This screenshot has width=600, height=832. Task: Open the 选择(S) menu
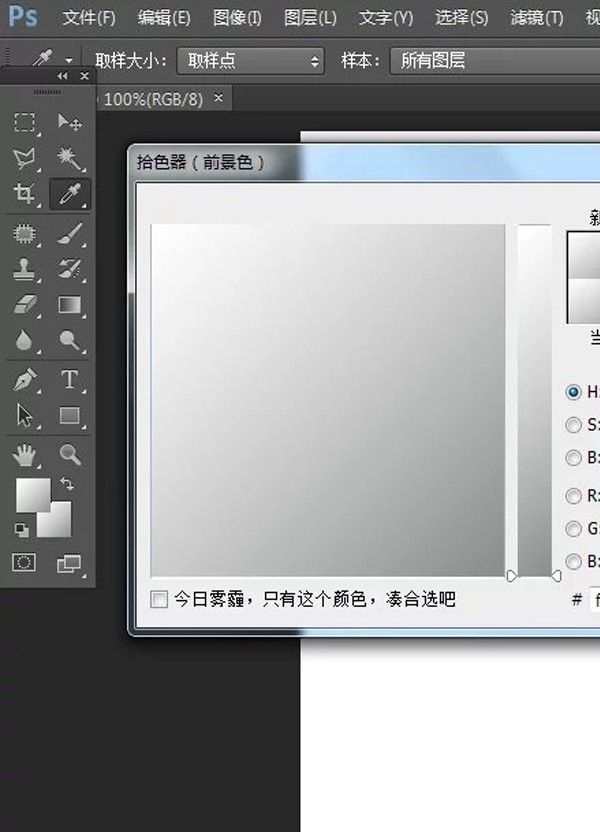point(462,18)
